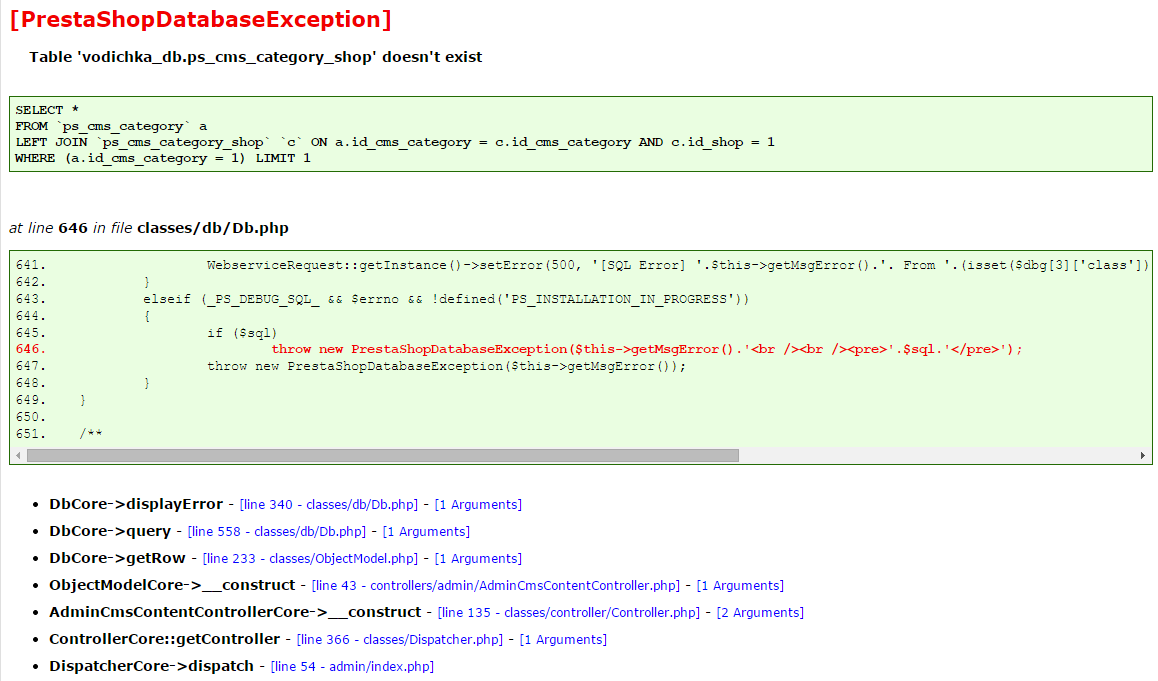Click code line 647 throw new PrestaShopDatabaseException

[351, 366]
